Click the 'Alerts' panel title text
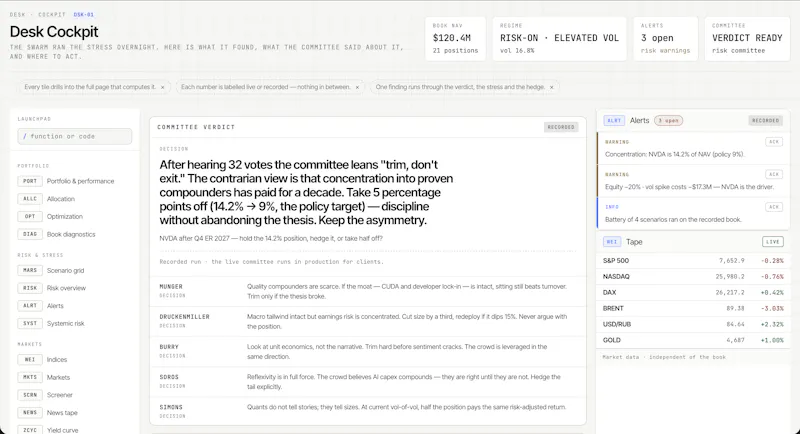 639,120
